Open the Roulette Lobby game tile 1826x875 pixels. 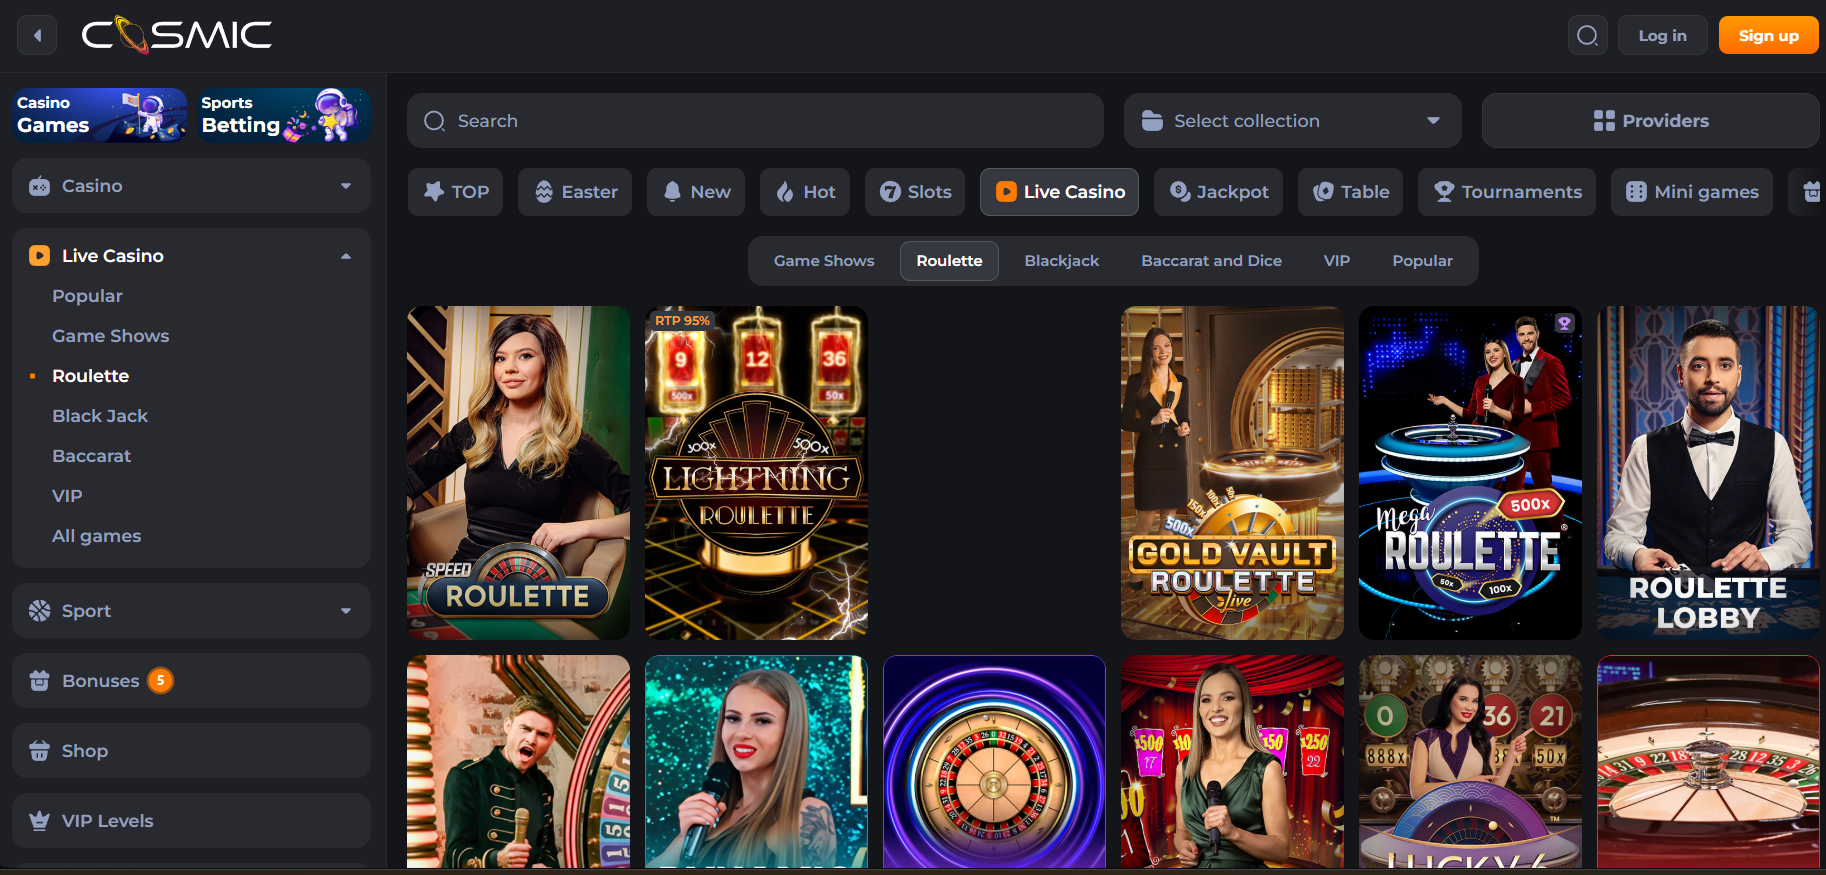pyautogui.click(x=1708, y=473)
